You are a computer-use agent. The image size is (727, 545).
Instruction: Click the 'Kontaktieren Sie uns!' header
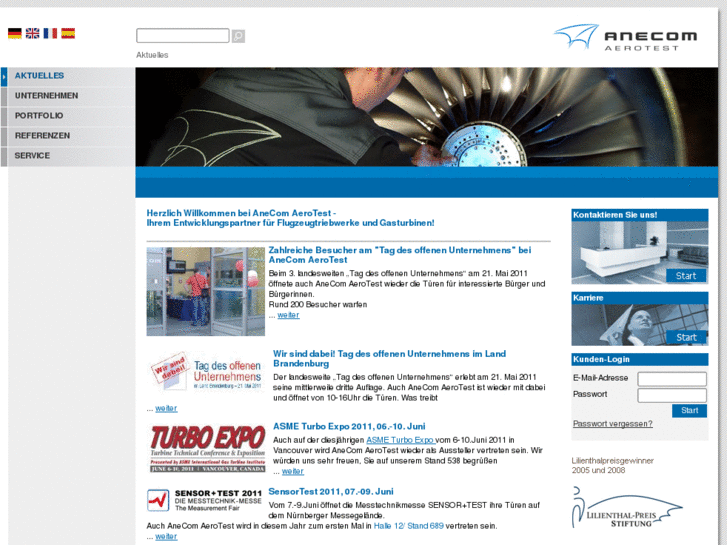point(640,215)
